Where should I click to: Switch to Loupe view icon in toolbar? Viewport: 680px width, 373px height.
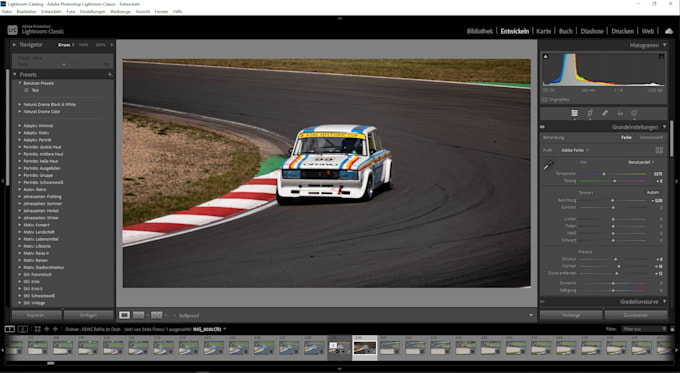124,315
